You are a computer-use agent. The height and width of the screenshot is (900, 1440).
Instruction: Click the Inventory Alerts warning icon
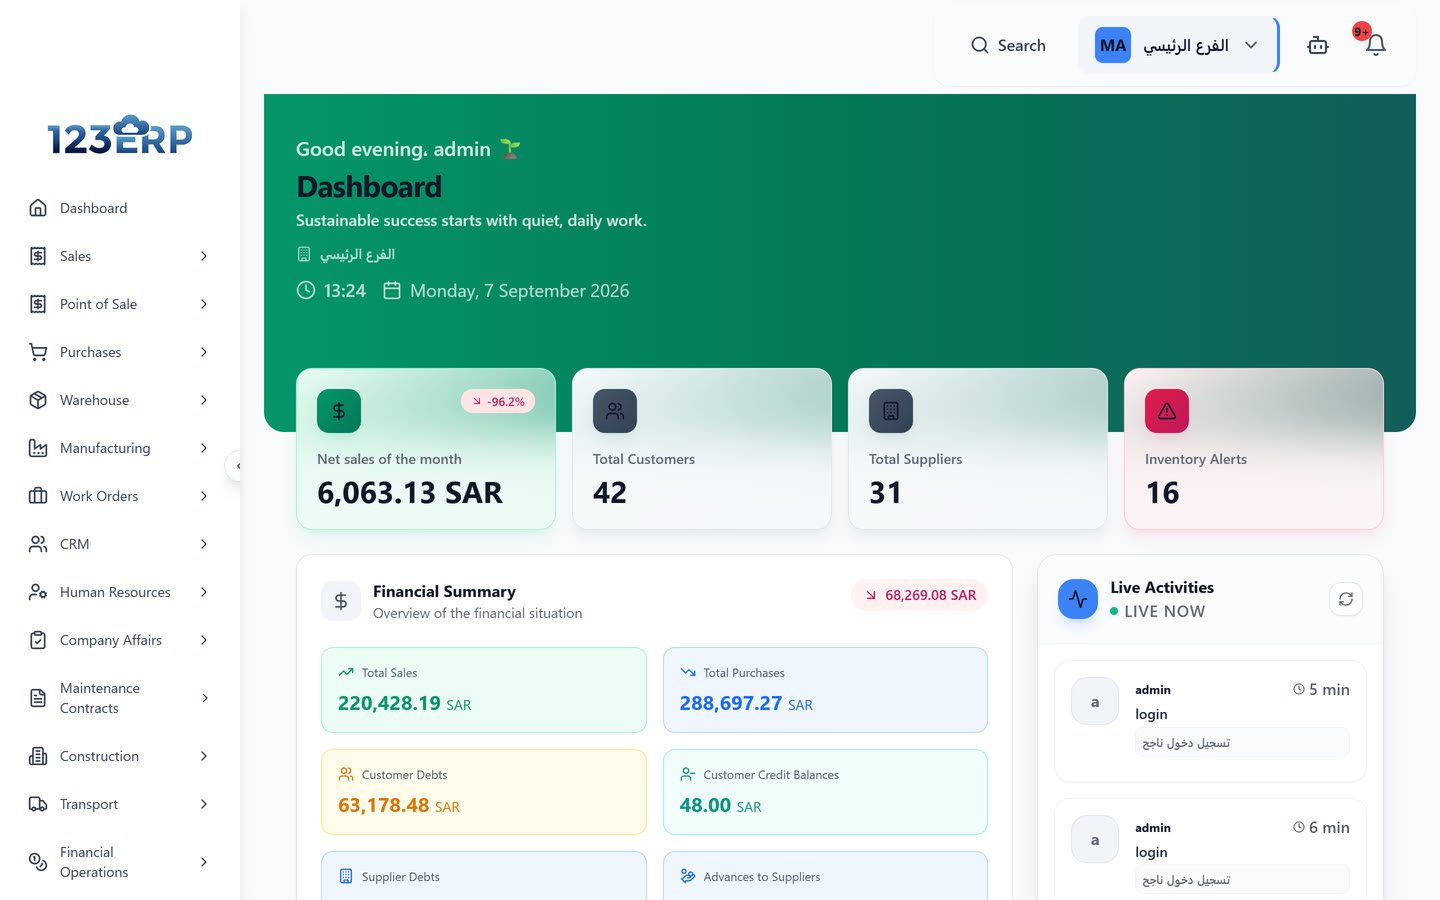point(1167,411)
